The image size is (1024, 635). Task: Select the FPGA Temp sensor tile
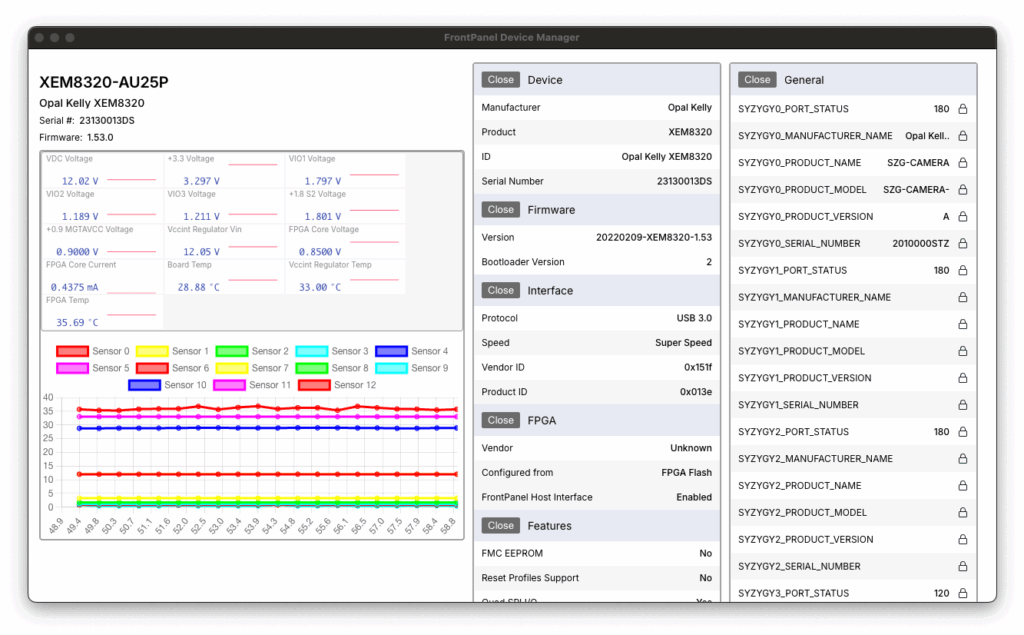click(103, 313)
